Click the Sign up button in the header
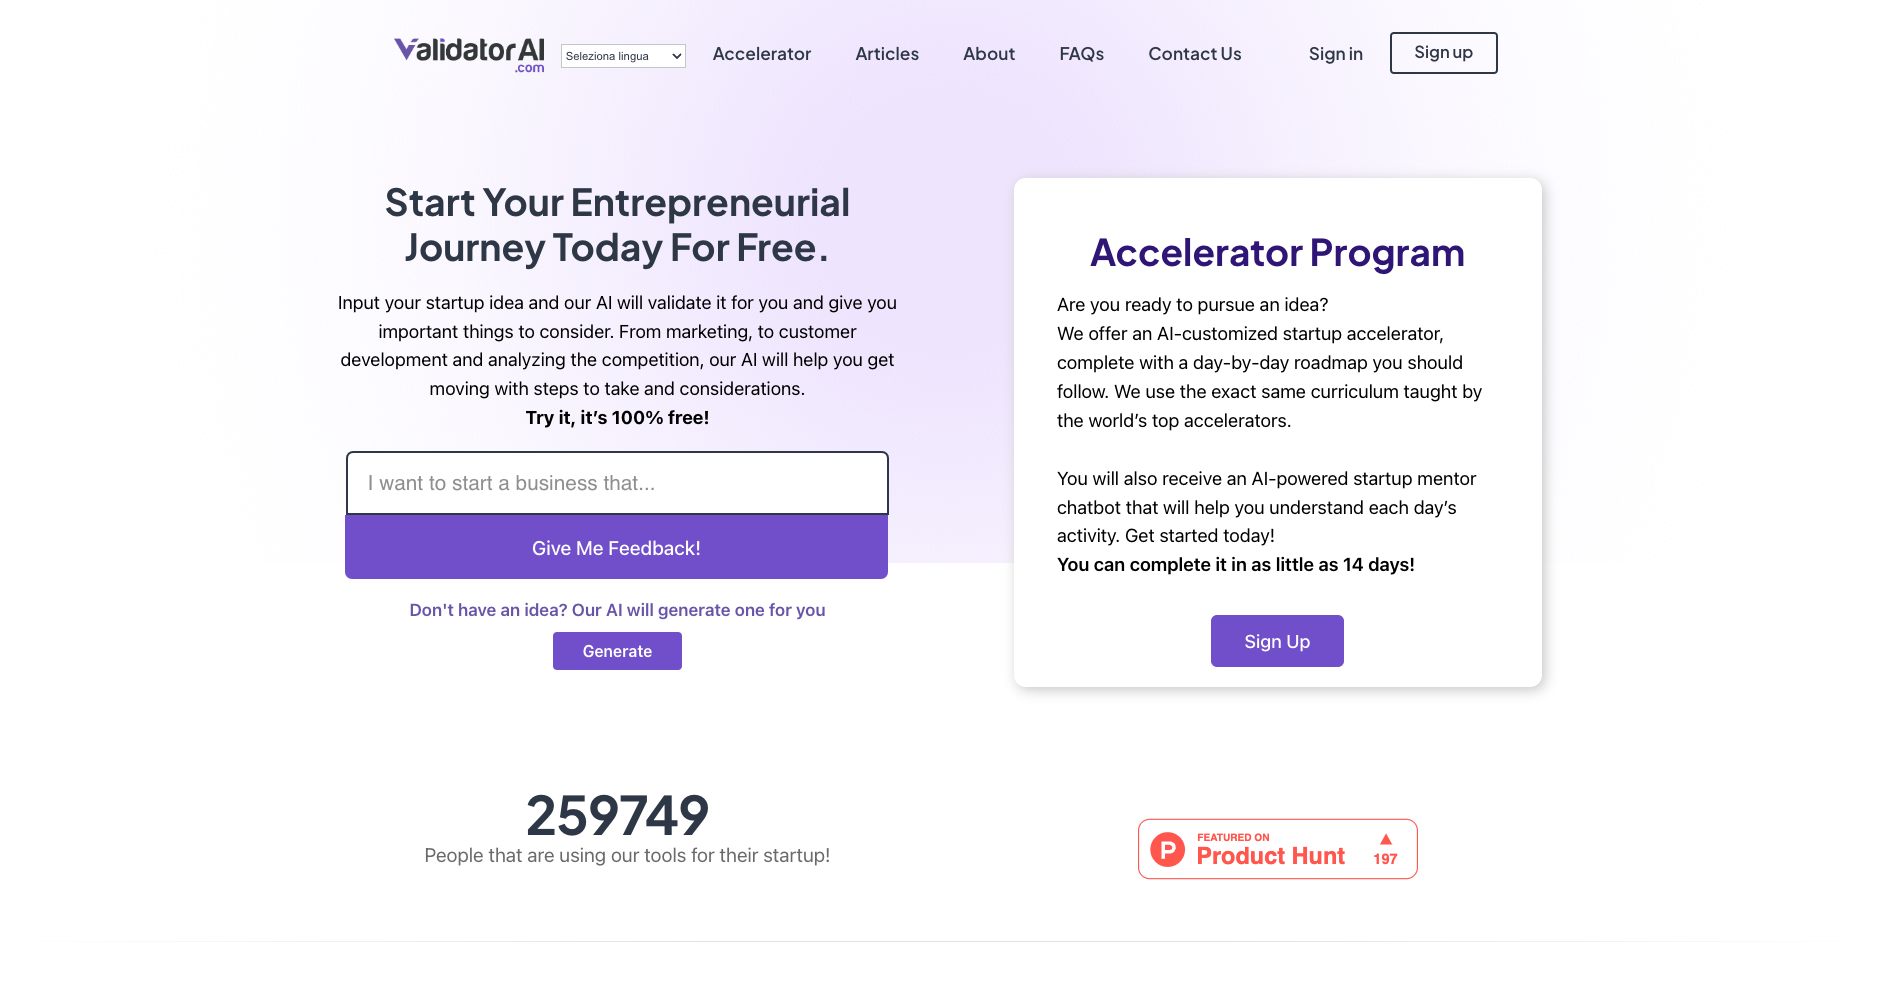 pyautogui.click(x=1443, y=52)
